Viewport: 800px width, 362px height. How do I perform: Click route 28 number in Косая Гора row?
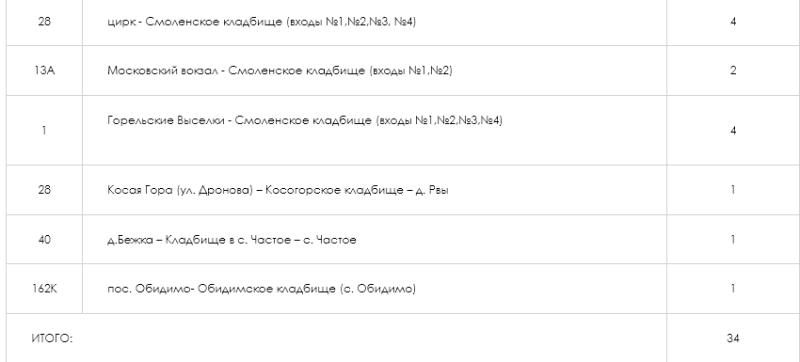(x=44, y=190)
